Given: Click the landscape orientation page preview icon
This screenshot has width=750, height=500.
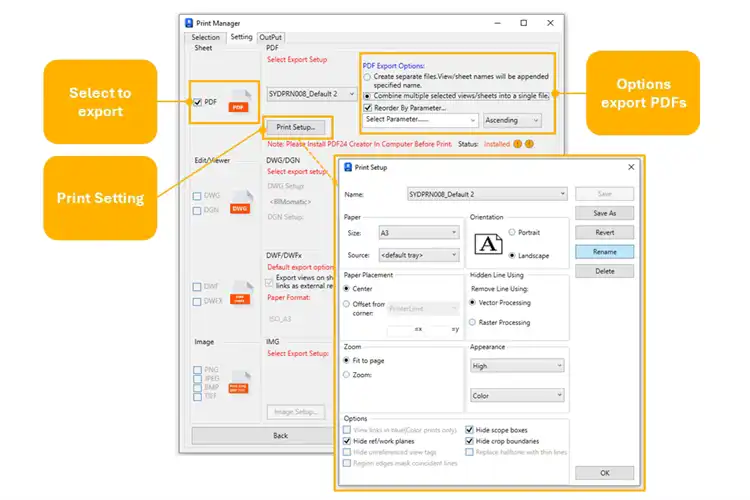Looking at the screenshot, I should click(x=489, y=243).
